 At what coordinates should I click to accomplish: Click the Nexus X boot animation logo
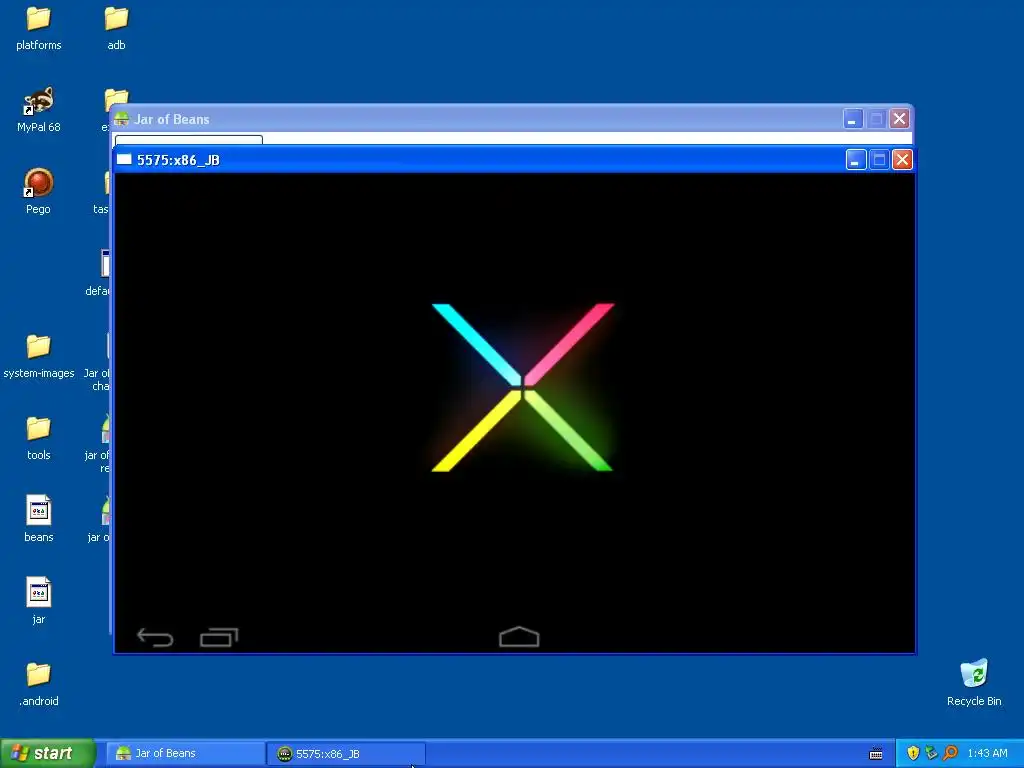522,387
